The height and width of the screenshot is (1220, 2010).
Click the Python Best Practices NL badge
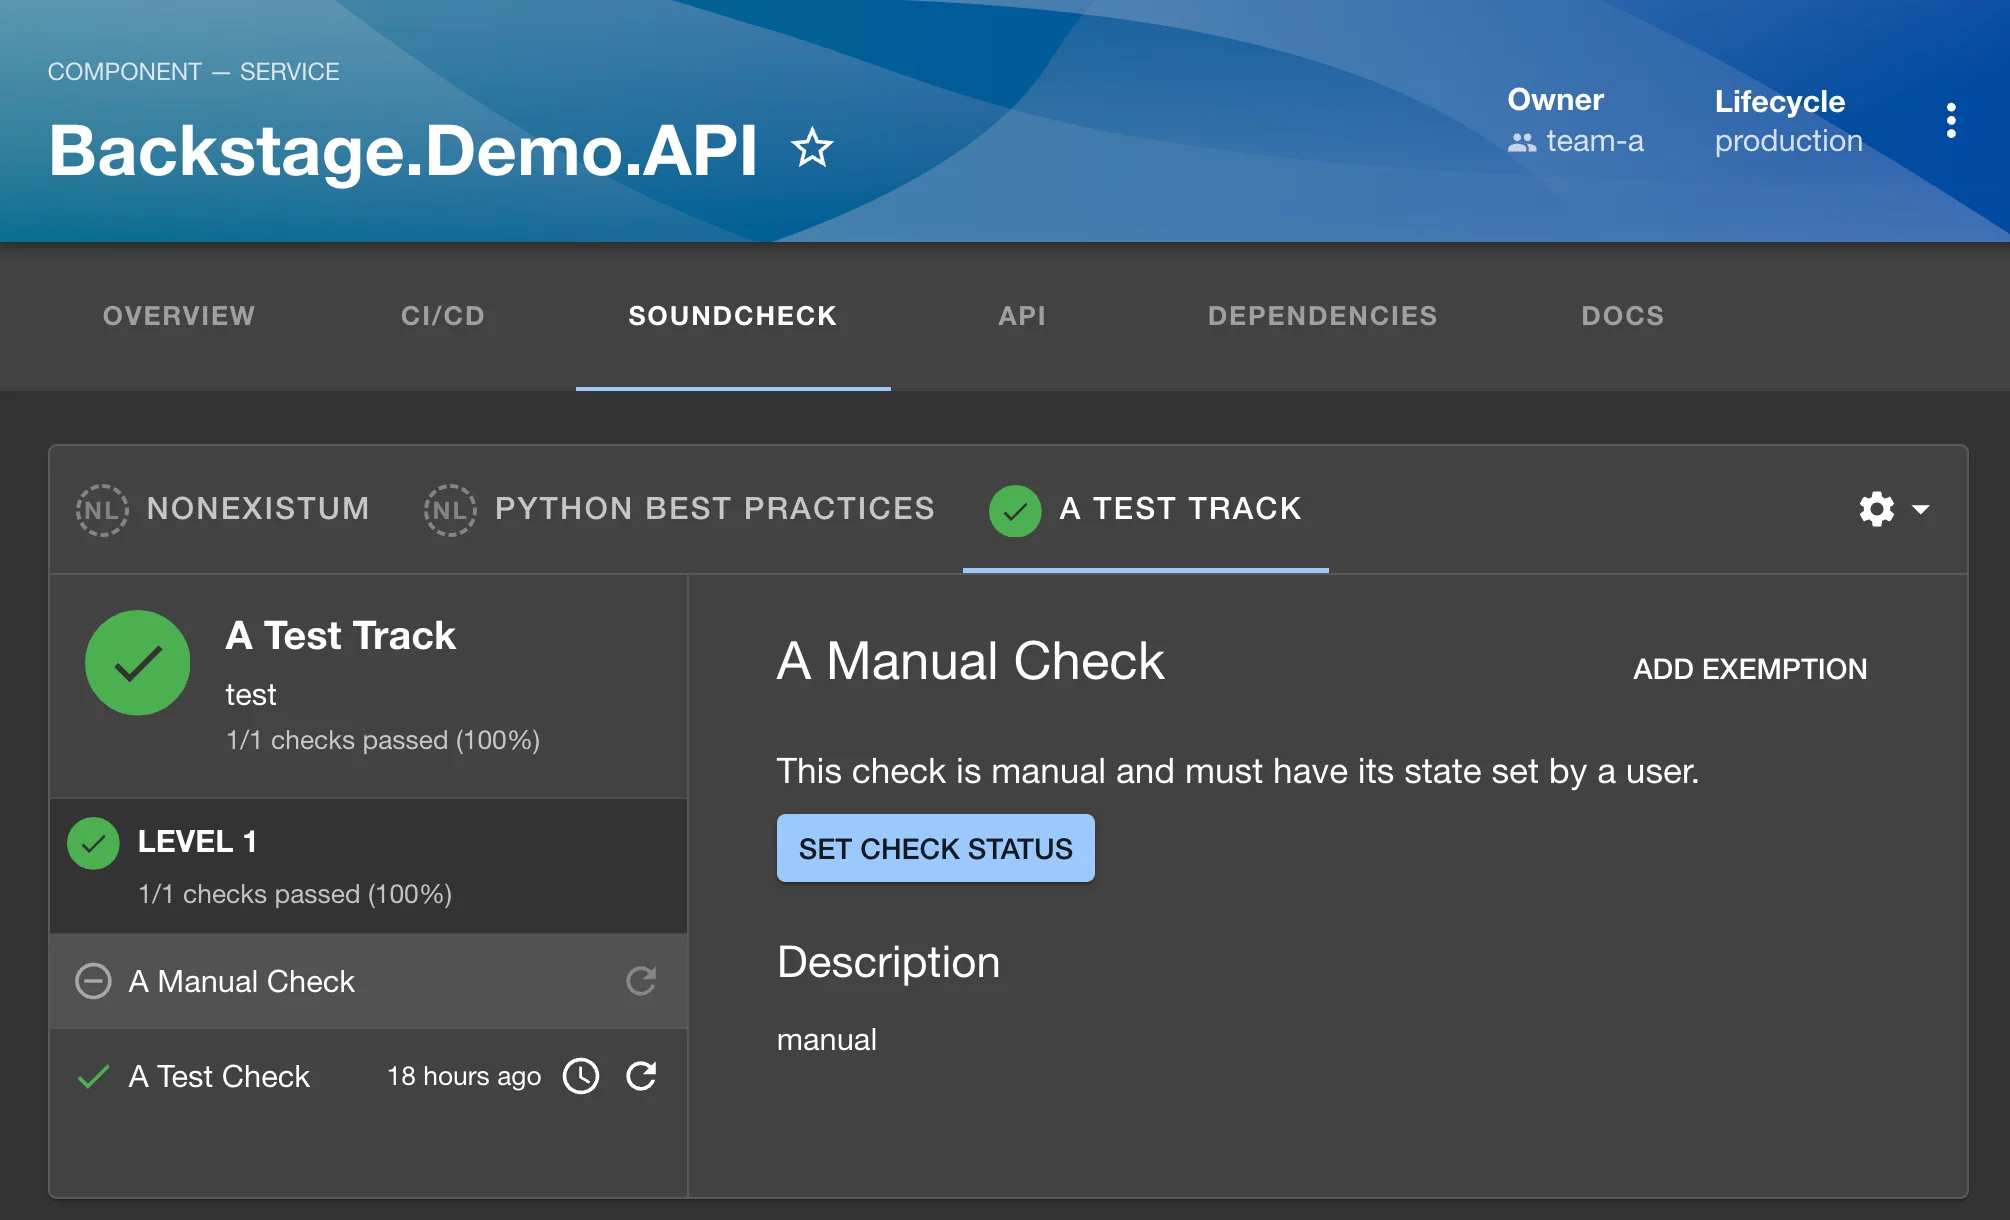[450, 510]
